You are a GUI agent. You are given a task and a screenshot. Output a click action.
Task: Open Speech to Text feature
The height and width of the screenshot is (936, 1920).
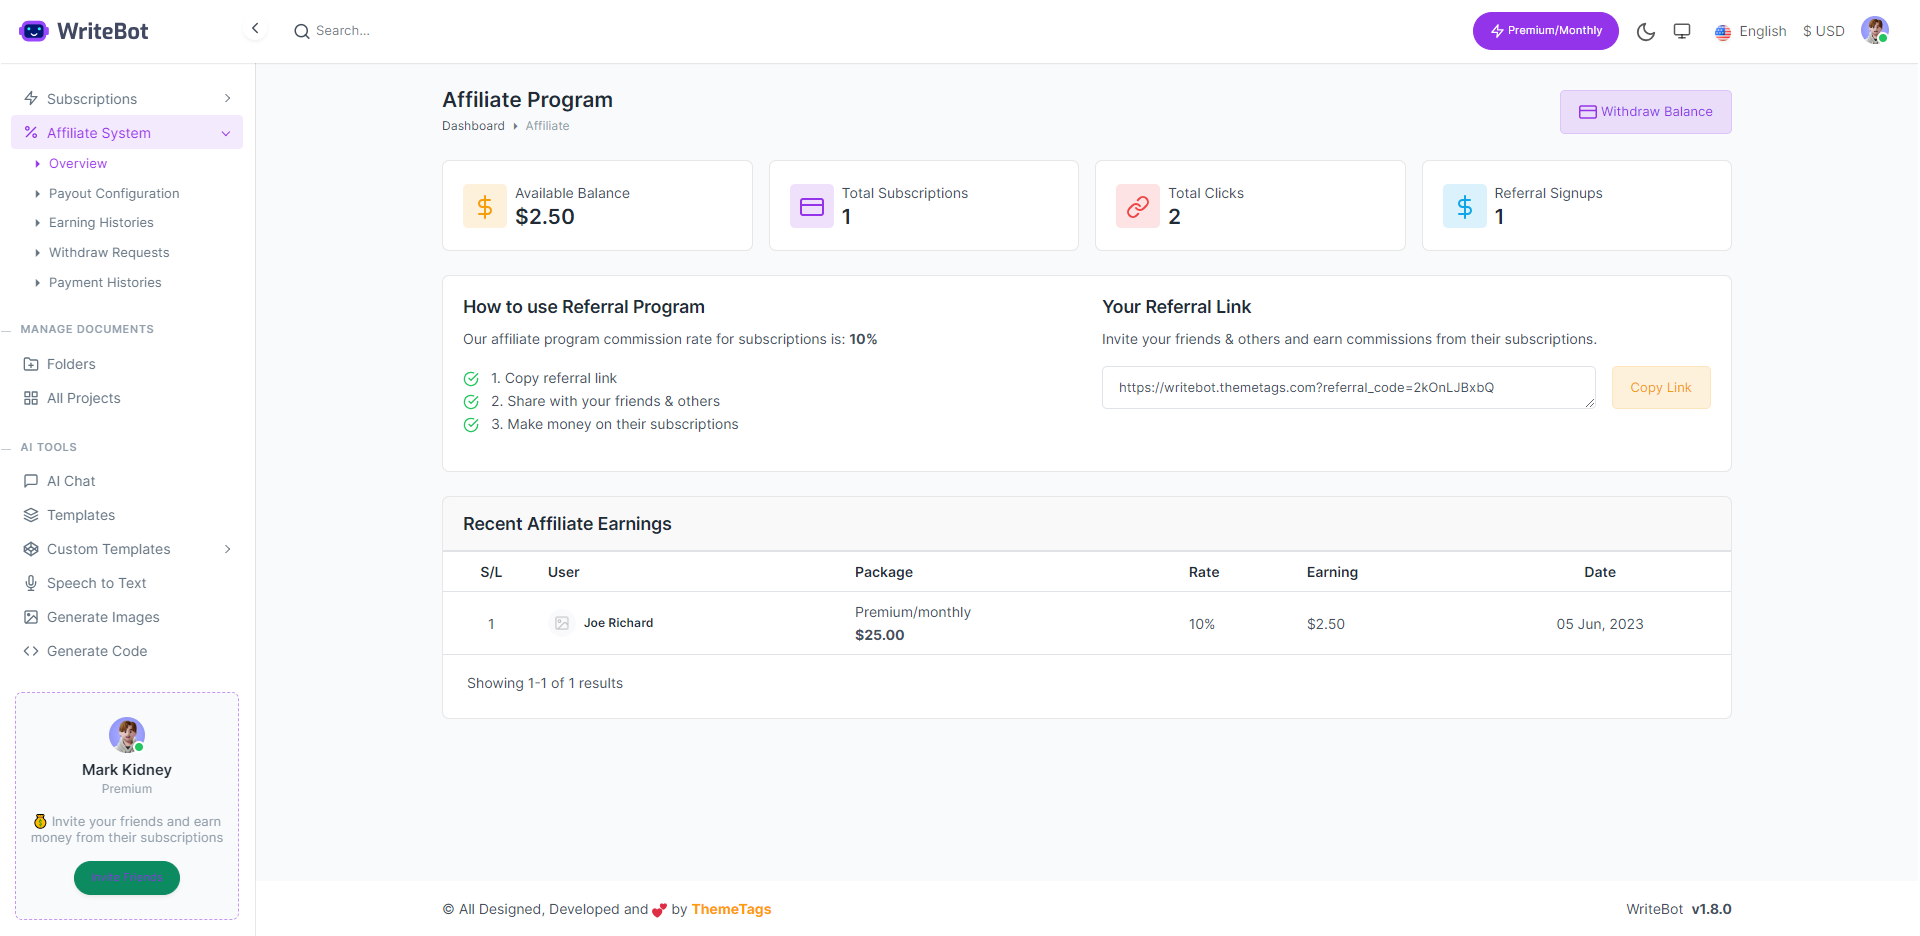[96, 583]
